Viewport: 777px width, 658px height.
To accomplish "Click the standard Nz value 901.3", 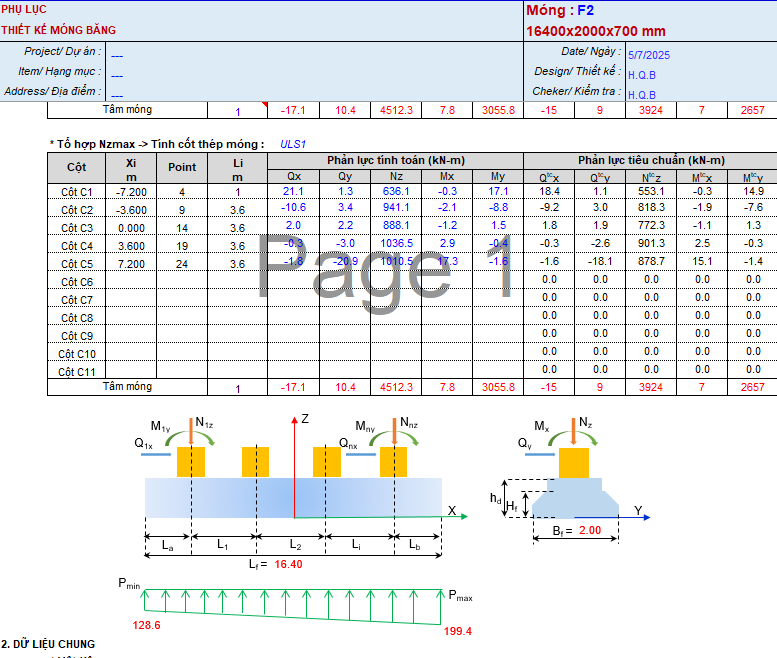I will pos(651,243).
